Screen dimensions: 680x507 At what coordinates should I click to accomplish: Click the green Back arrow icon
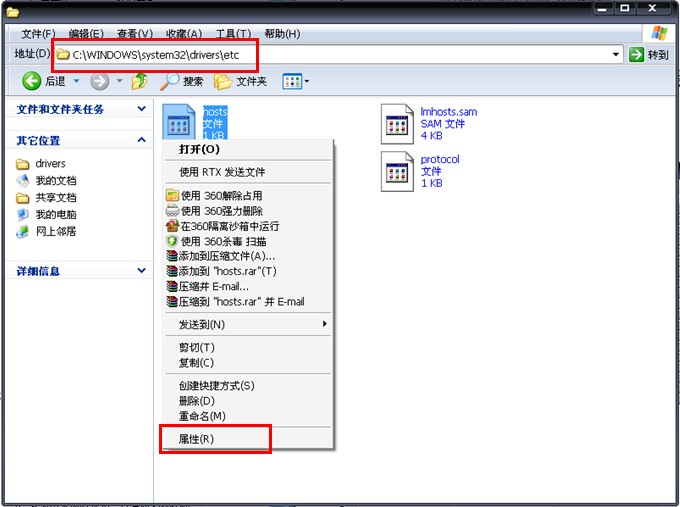[31, 81]
